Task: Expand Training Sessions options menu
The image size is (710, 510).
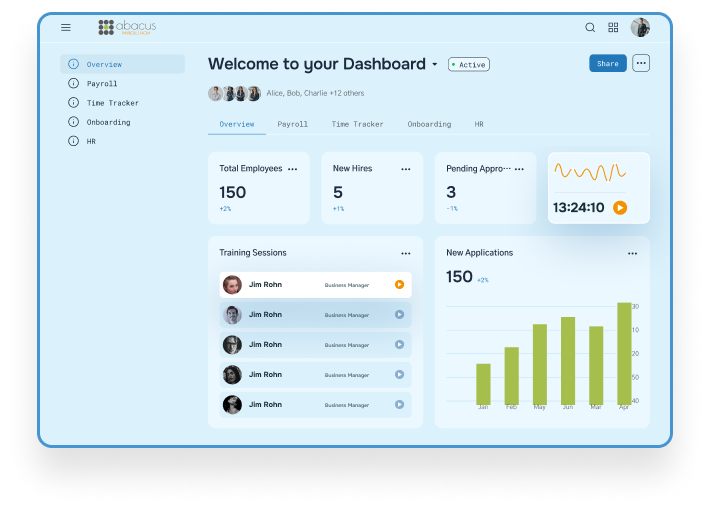Action: pyautogui.click(x=406, y=254)
